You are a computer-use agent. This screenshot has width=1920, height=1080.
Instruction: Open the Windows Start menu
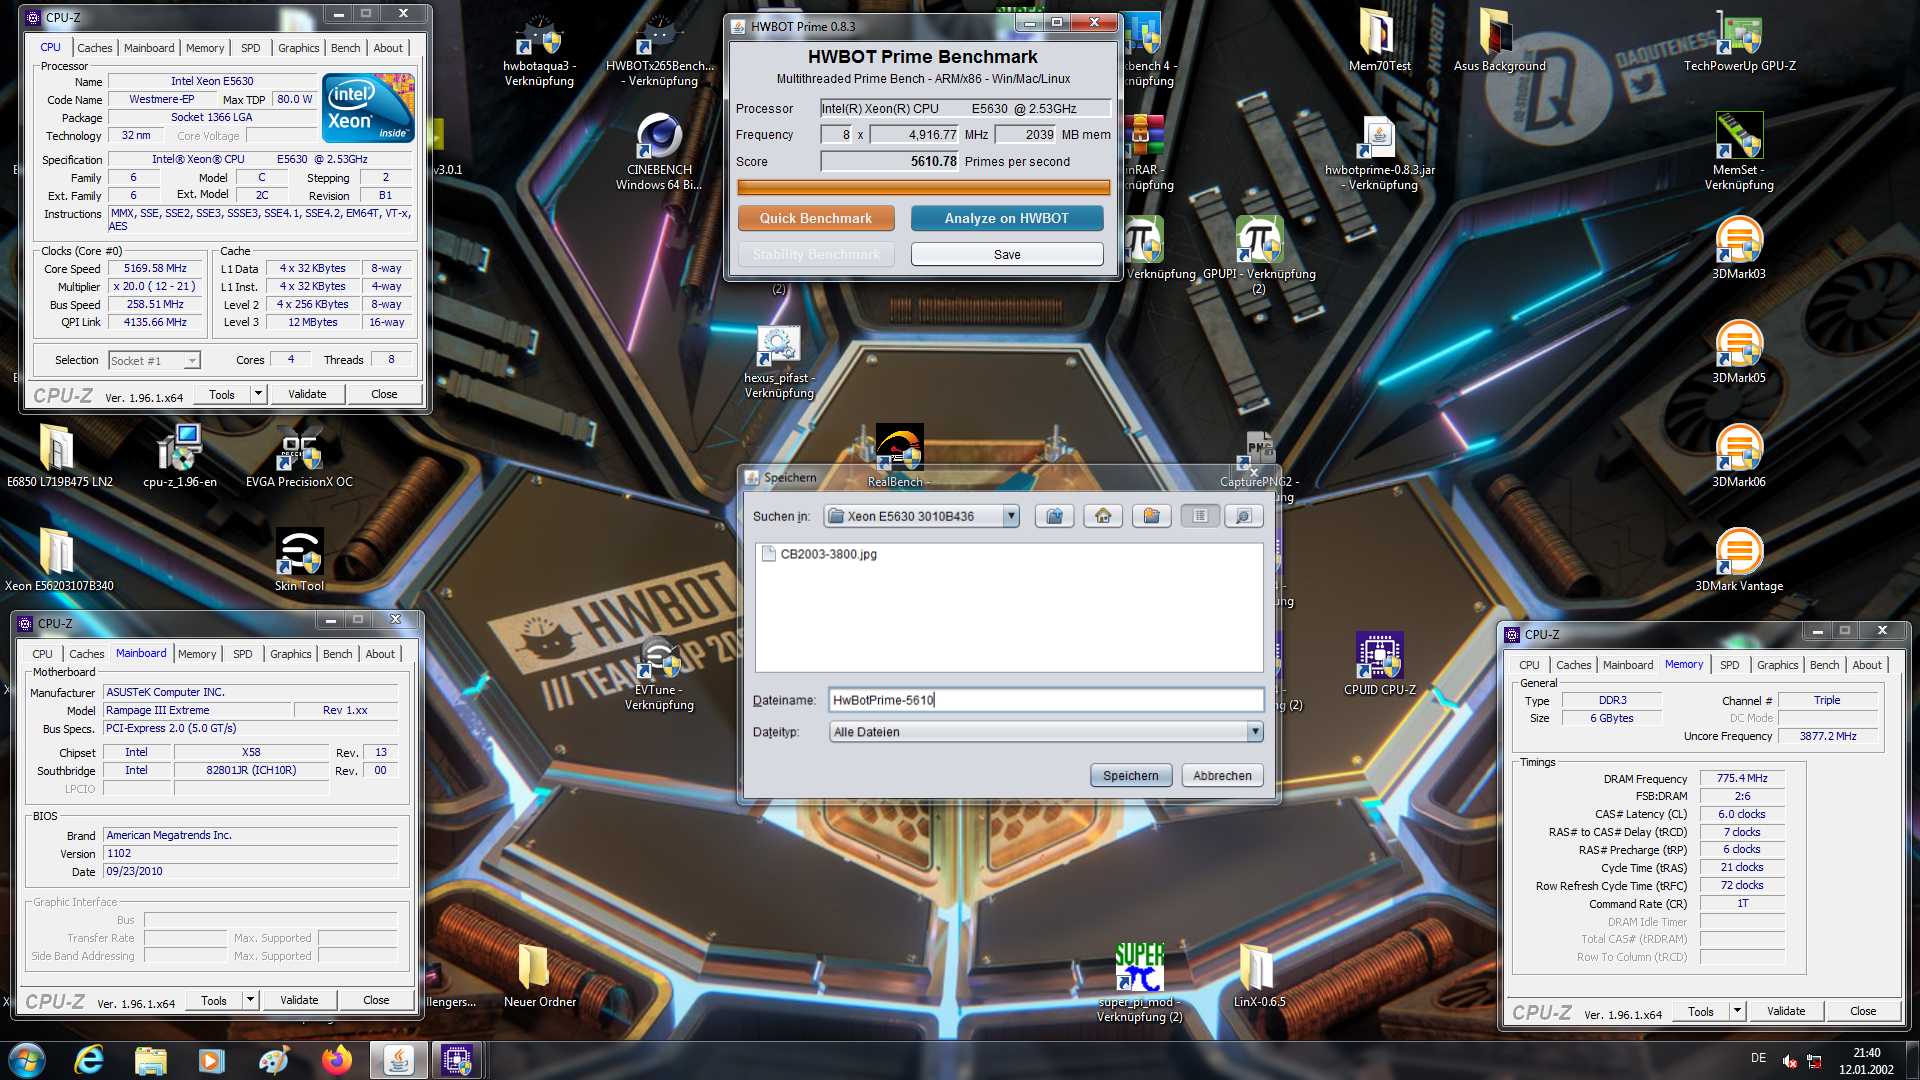(27, 1060)
